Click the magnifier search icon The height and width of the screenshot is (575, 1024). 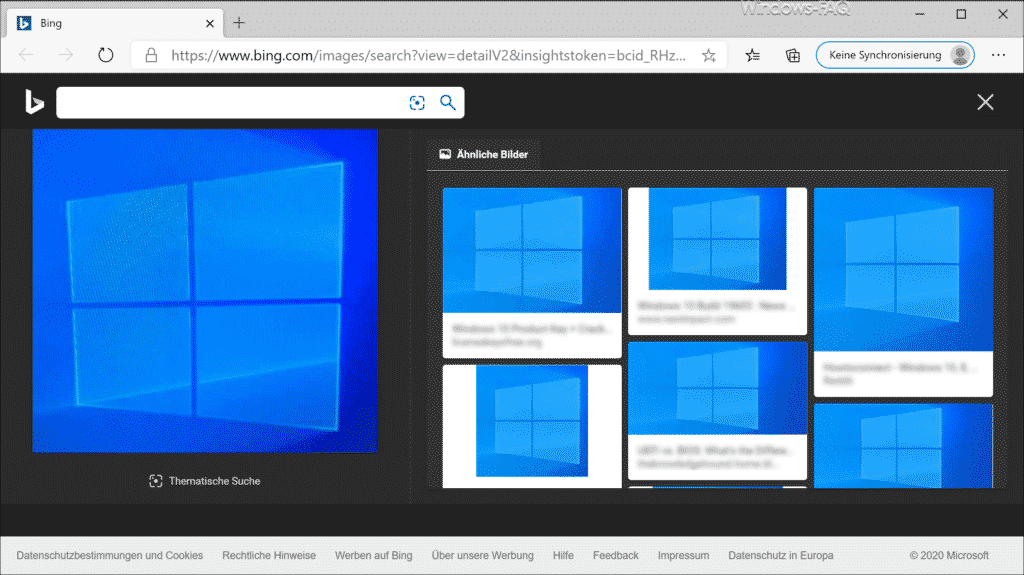tap(447, 103)
